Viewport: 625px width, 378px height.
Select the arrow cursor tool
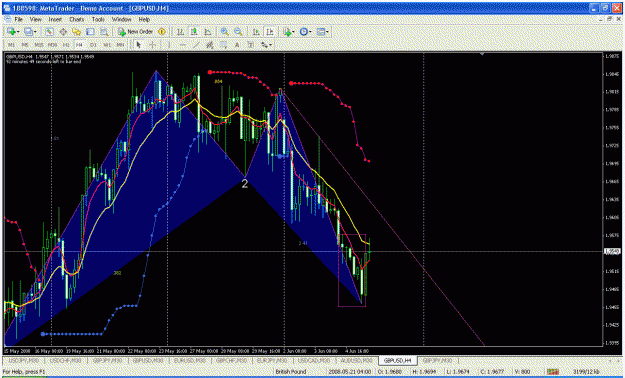tap(139, 45)
